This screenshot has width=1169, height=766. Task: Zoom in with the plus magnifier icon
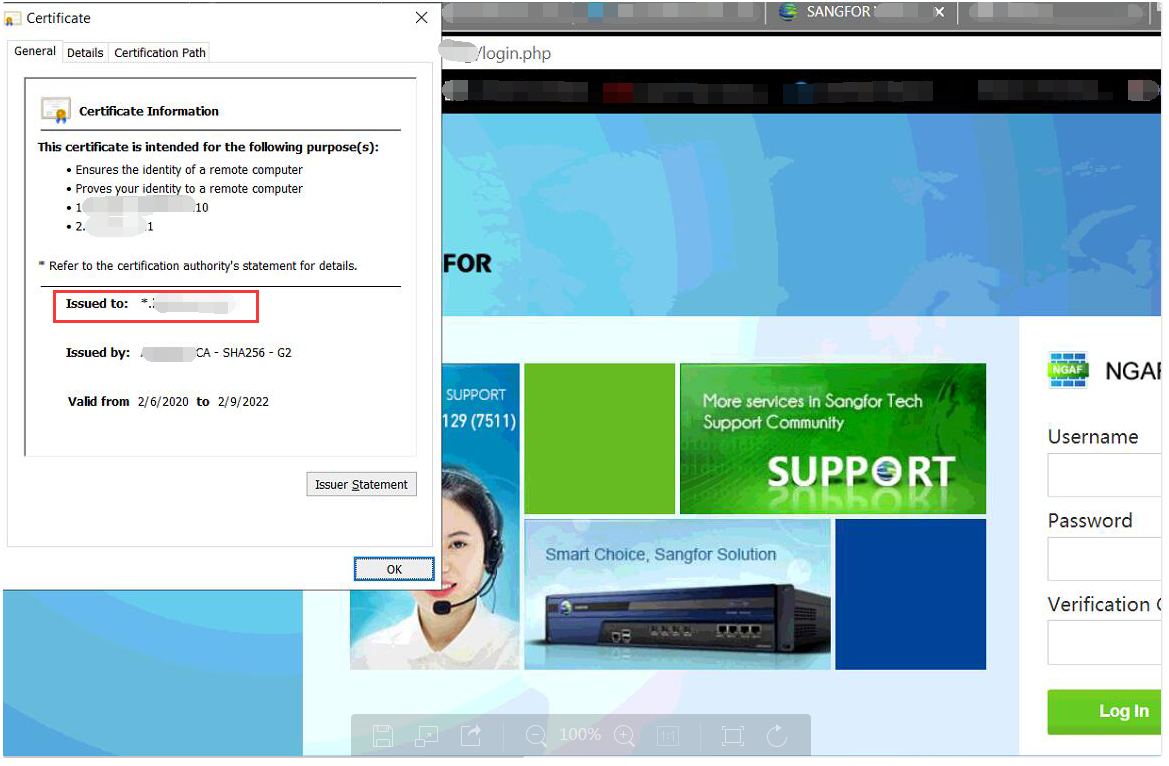point(625,737)
